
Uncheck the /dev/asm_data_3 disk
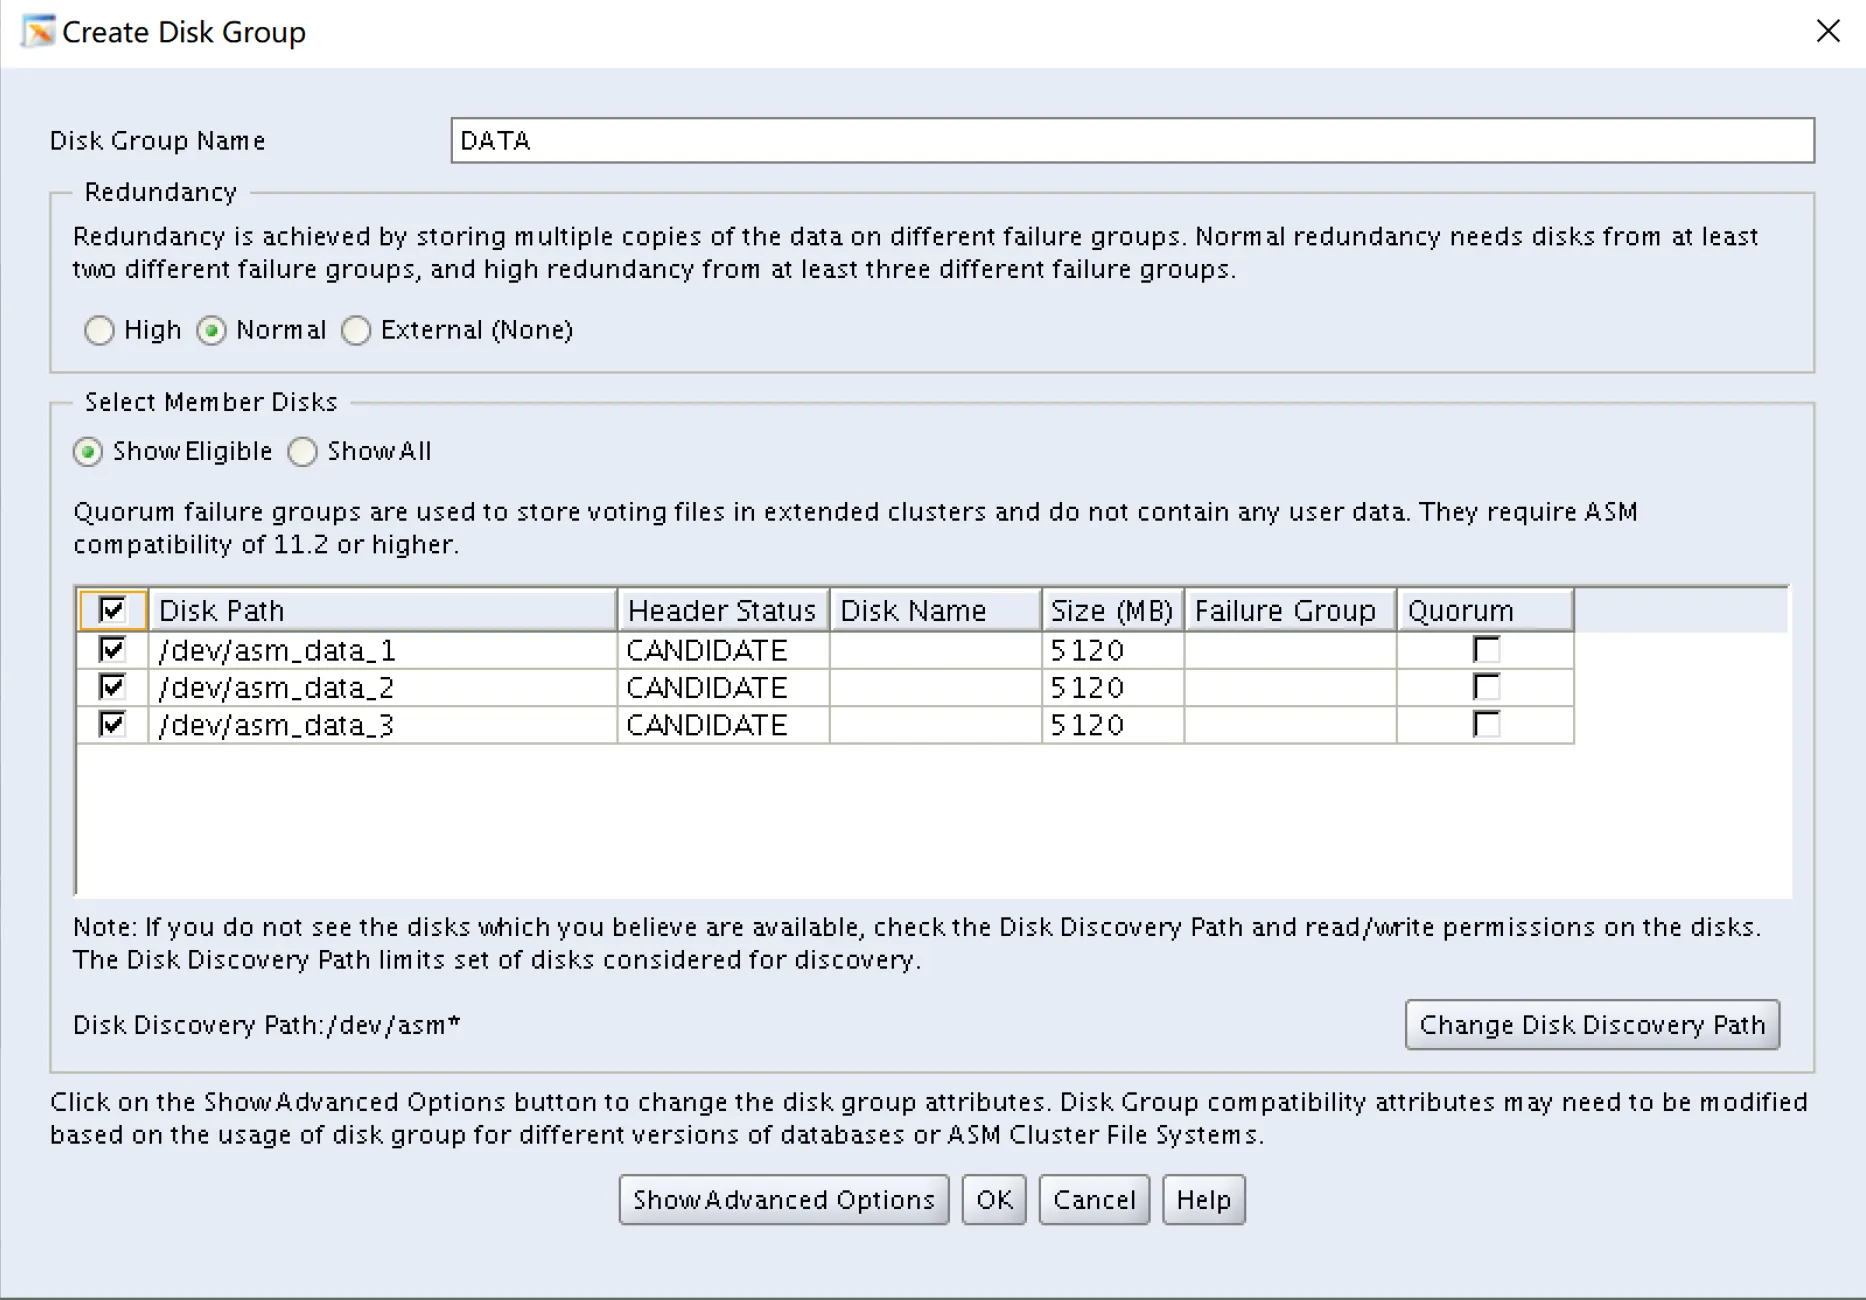tap(112, 724)
